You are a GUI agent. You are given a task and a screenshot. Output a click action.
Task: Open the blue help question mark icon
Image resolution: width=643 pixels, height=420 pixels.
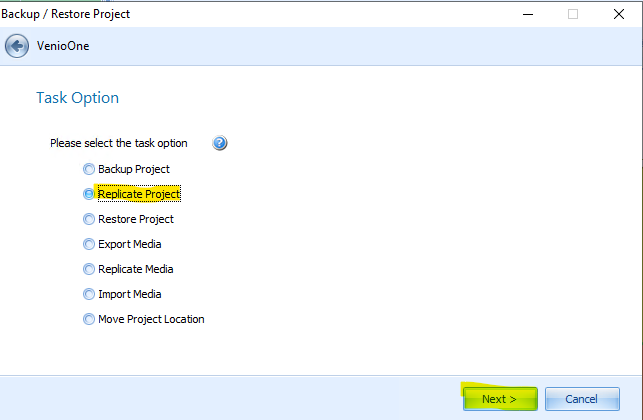point(219,143)
